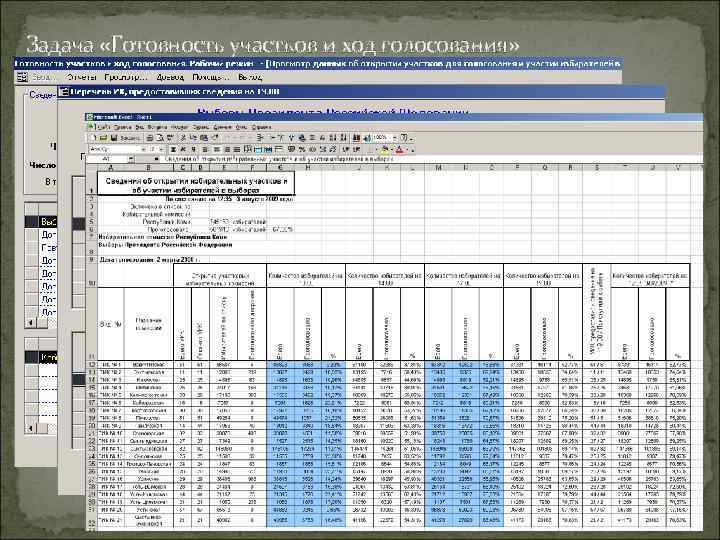Select the Format Painter brush icon
Image resolution: width=720 pixels, height=540 pixels.
pos(215,138)
